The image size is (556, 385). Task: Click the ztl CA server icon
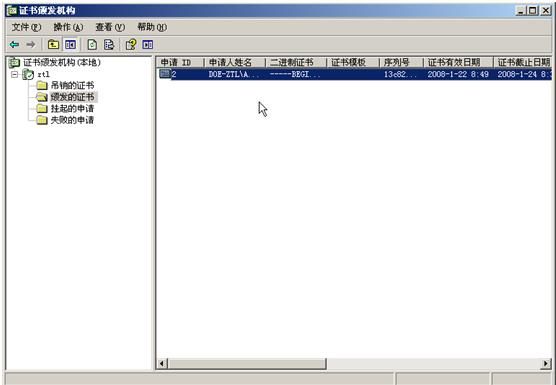point(28,74)
